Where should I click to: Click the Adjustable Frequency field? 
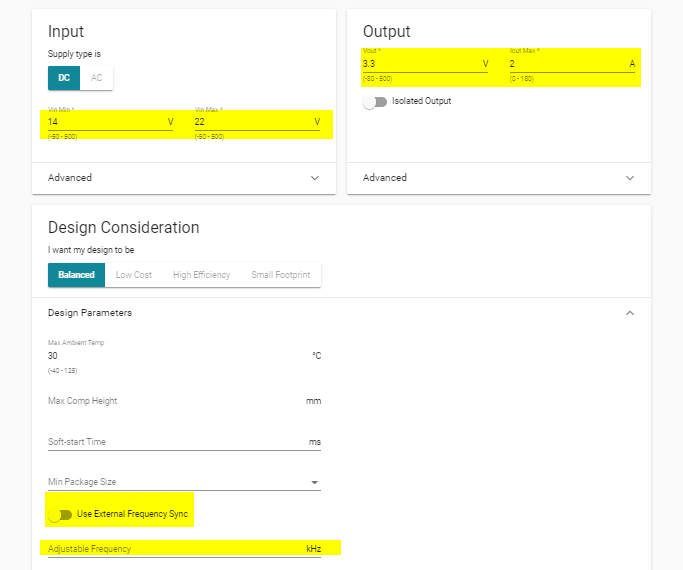pyautogui.click(x=175, y=549)
